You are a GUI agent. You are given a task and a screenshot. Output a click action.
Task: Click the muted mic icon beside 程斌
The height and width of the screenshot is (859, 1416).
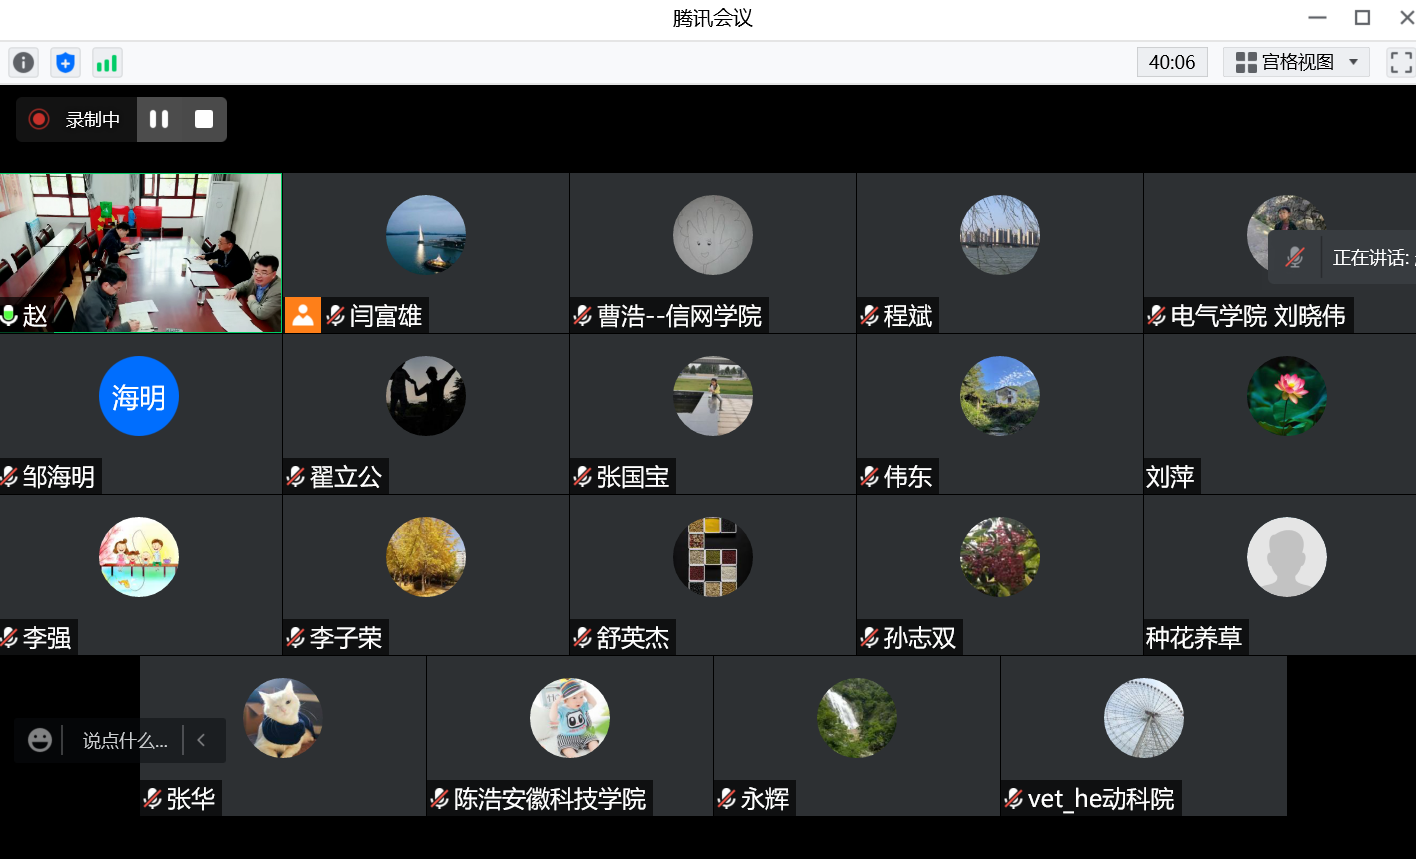(869, 316)
